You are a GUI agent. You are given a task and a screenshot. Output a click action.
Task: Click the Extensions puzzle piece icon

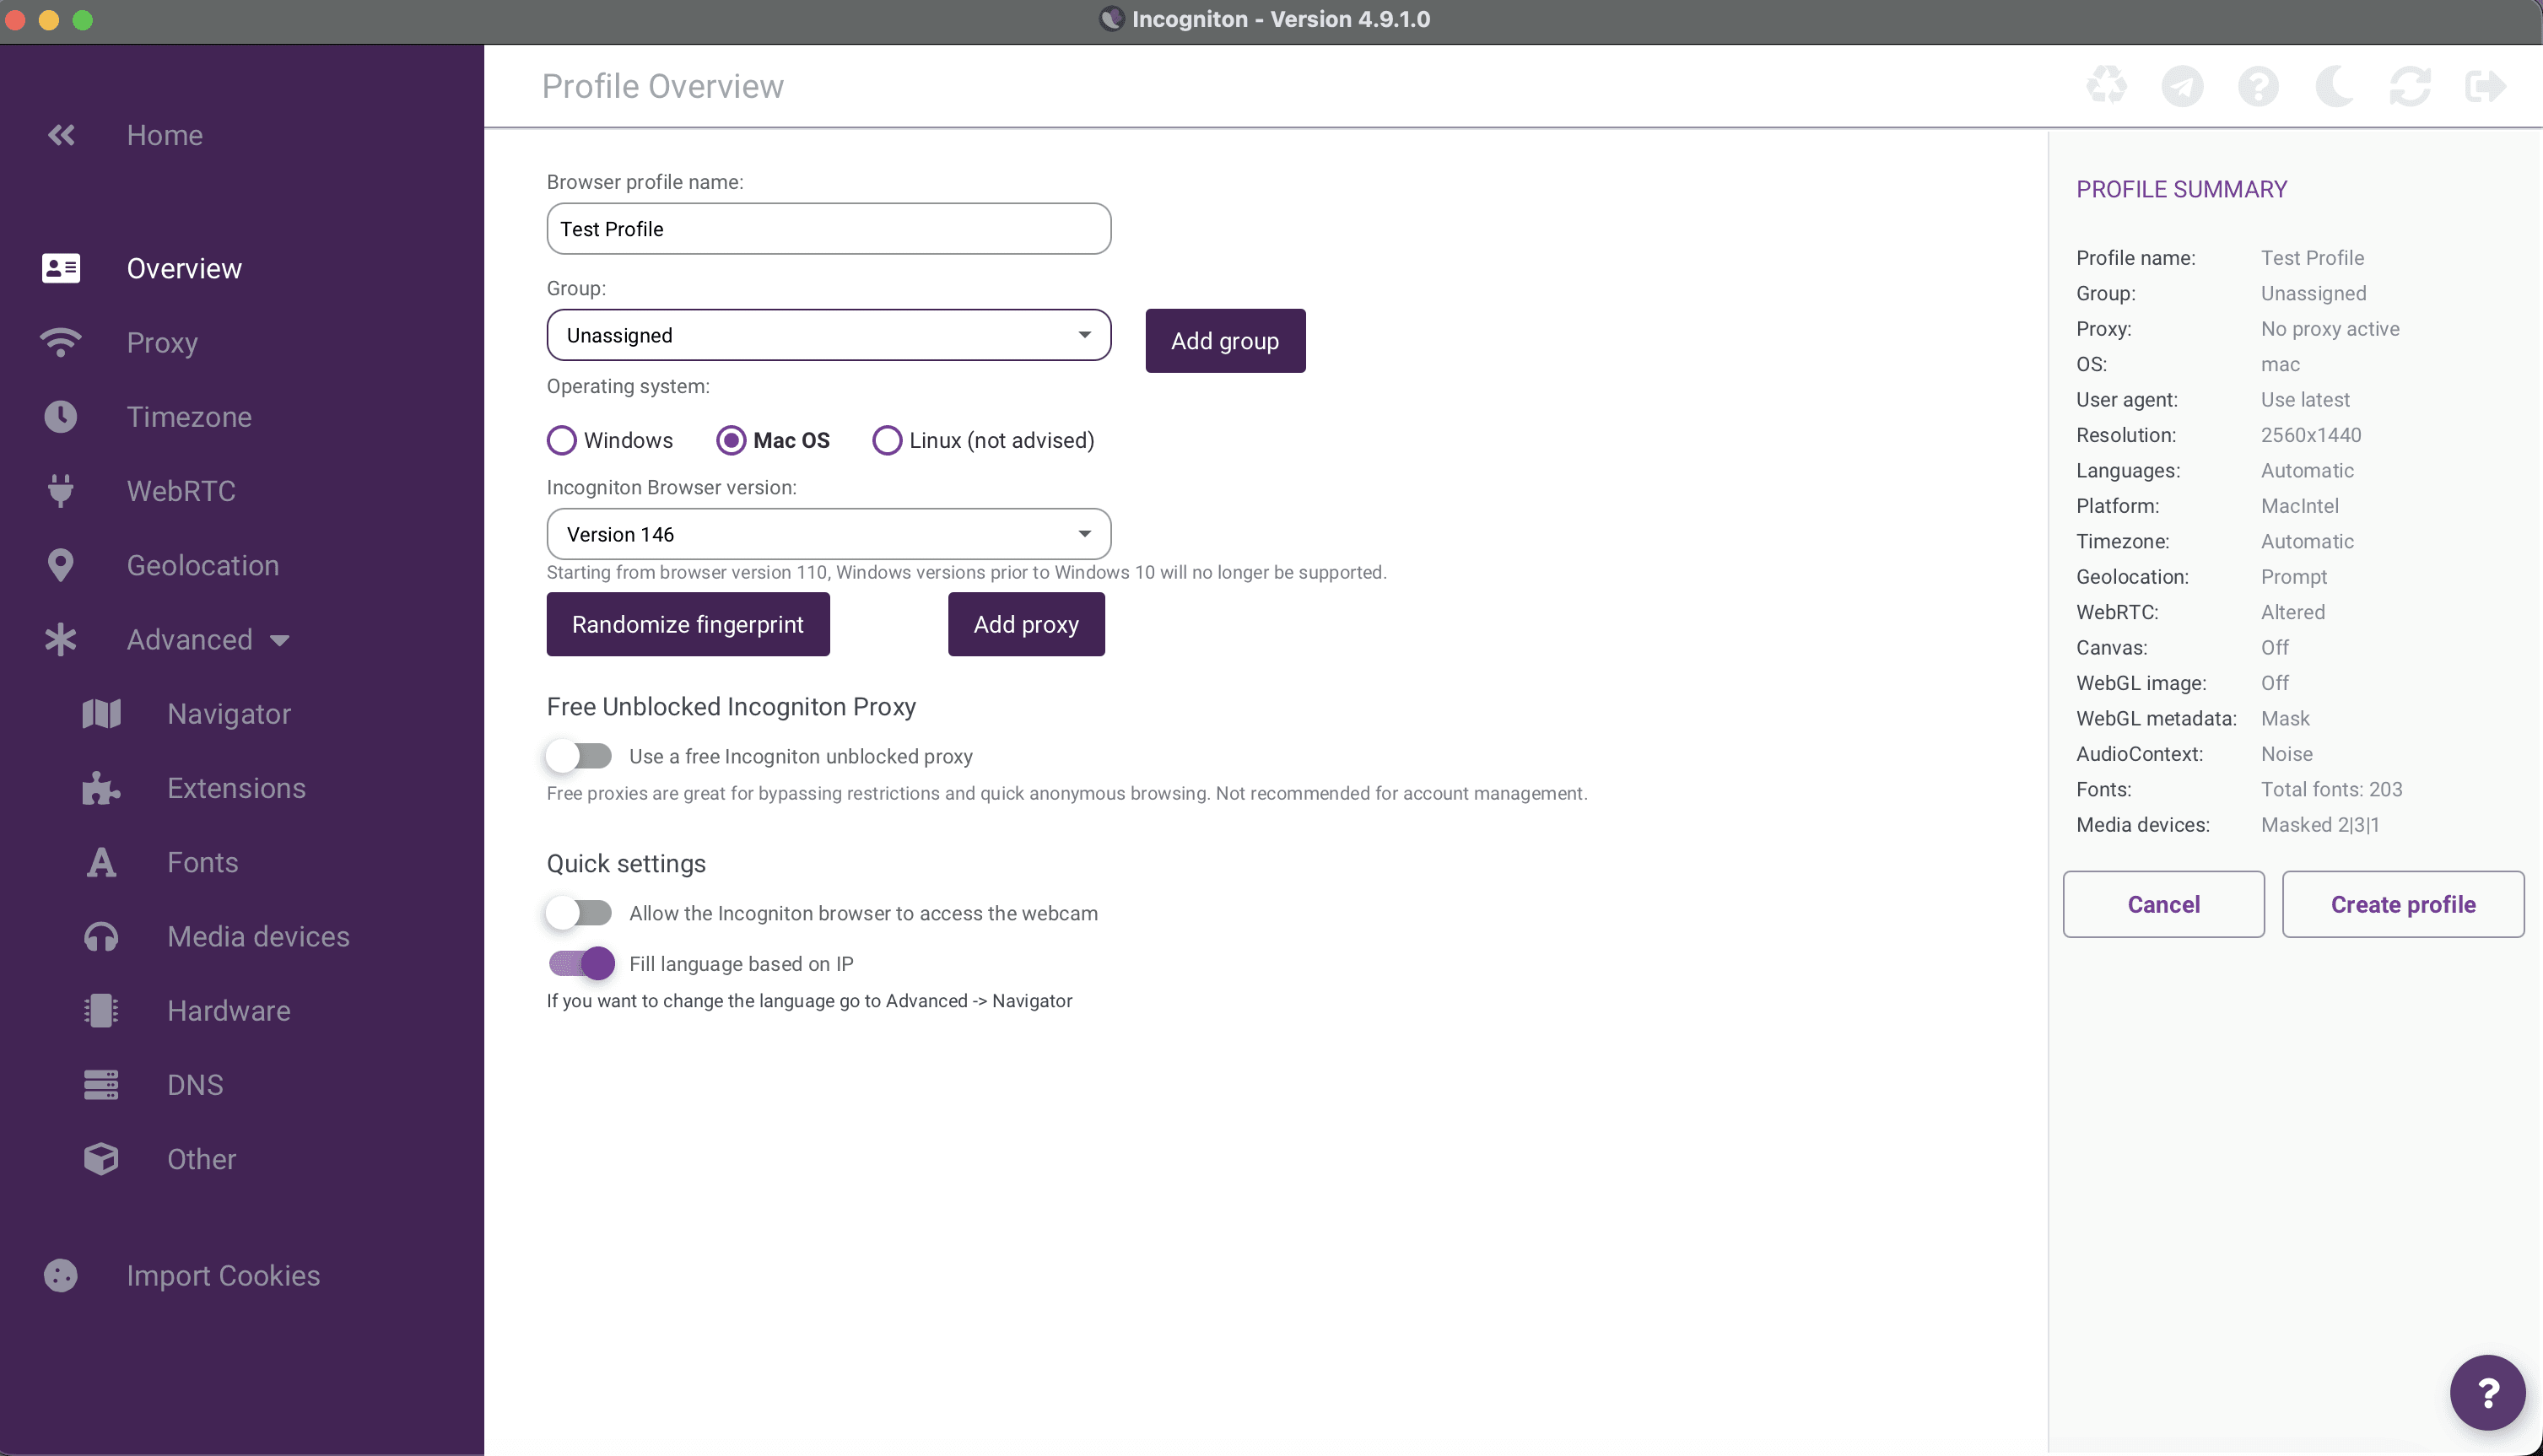coord(101,788)
